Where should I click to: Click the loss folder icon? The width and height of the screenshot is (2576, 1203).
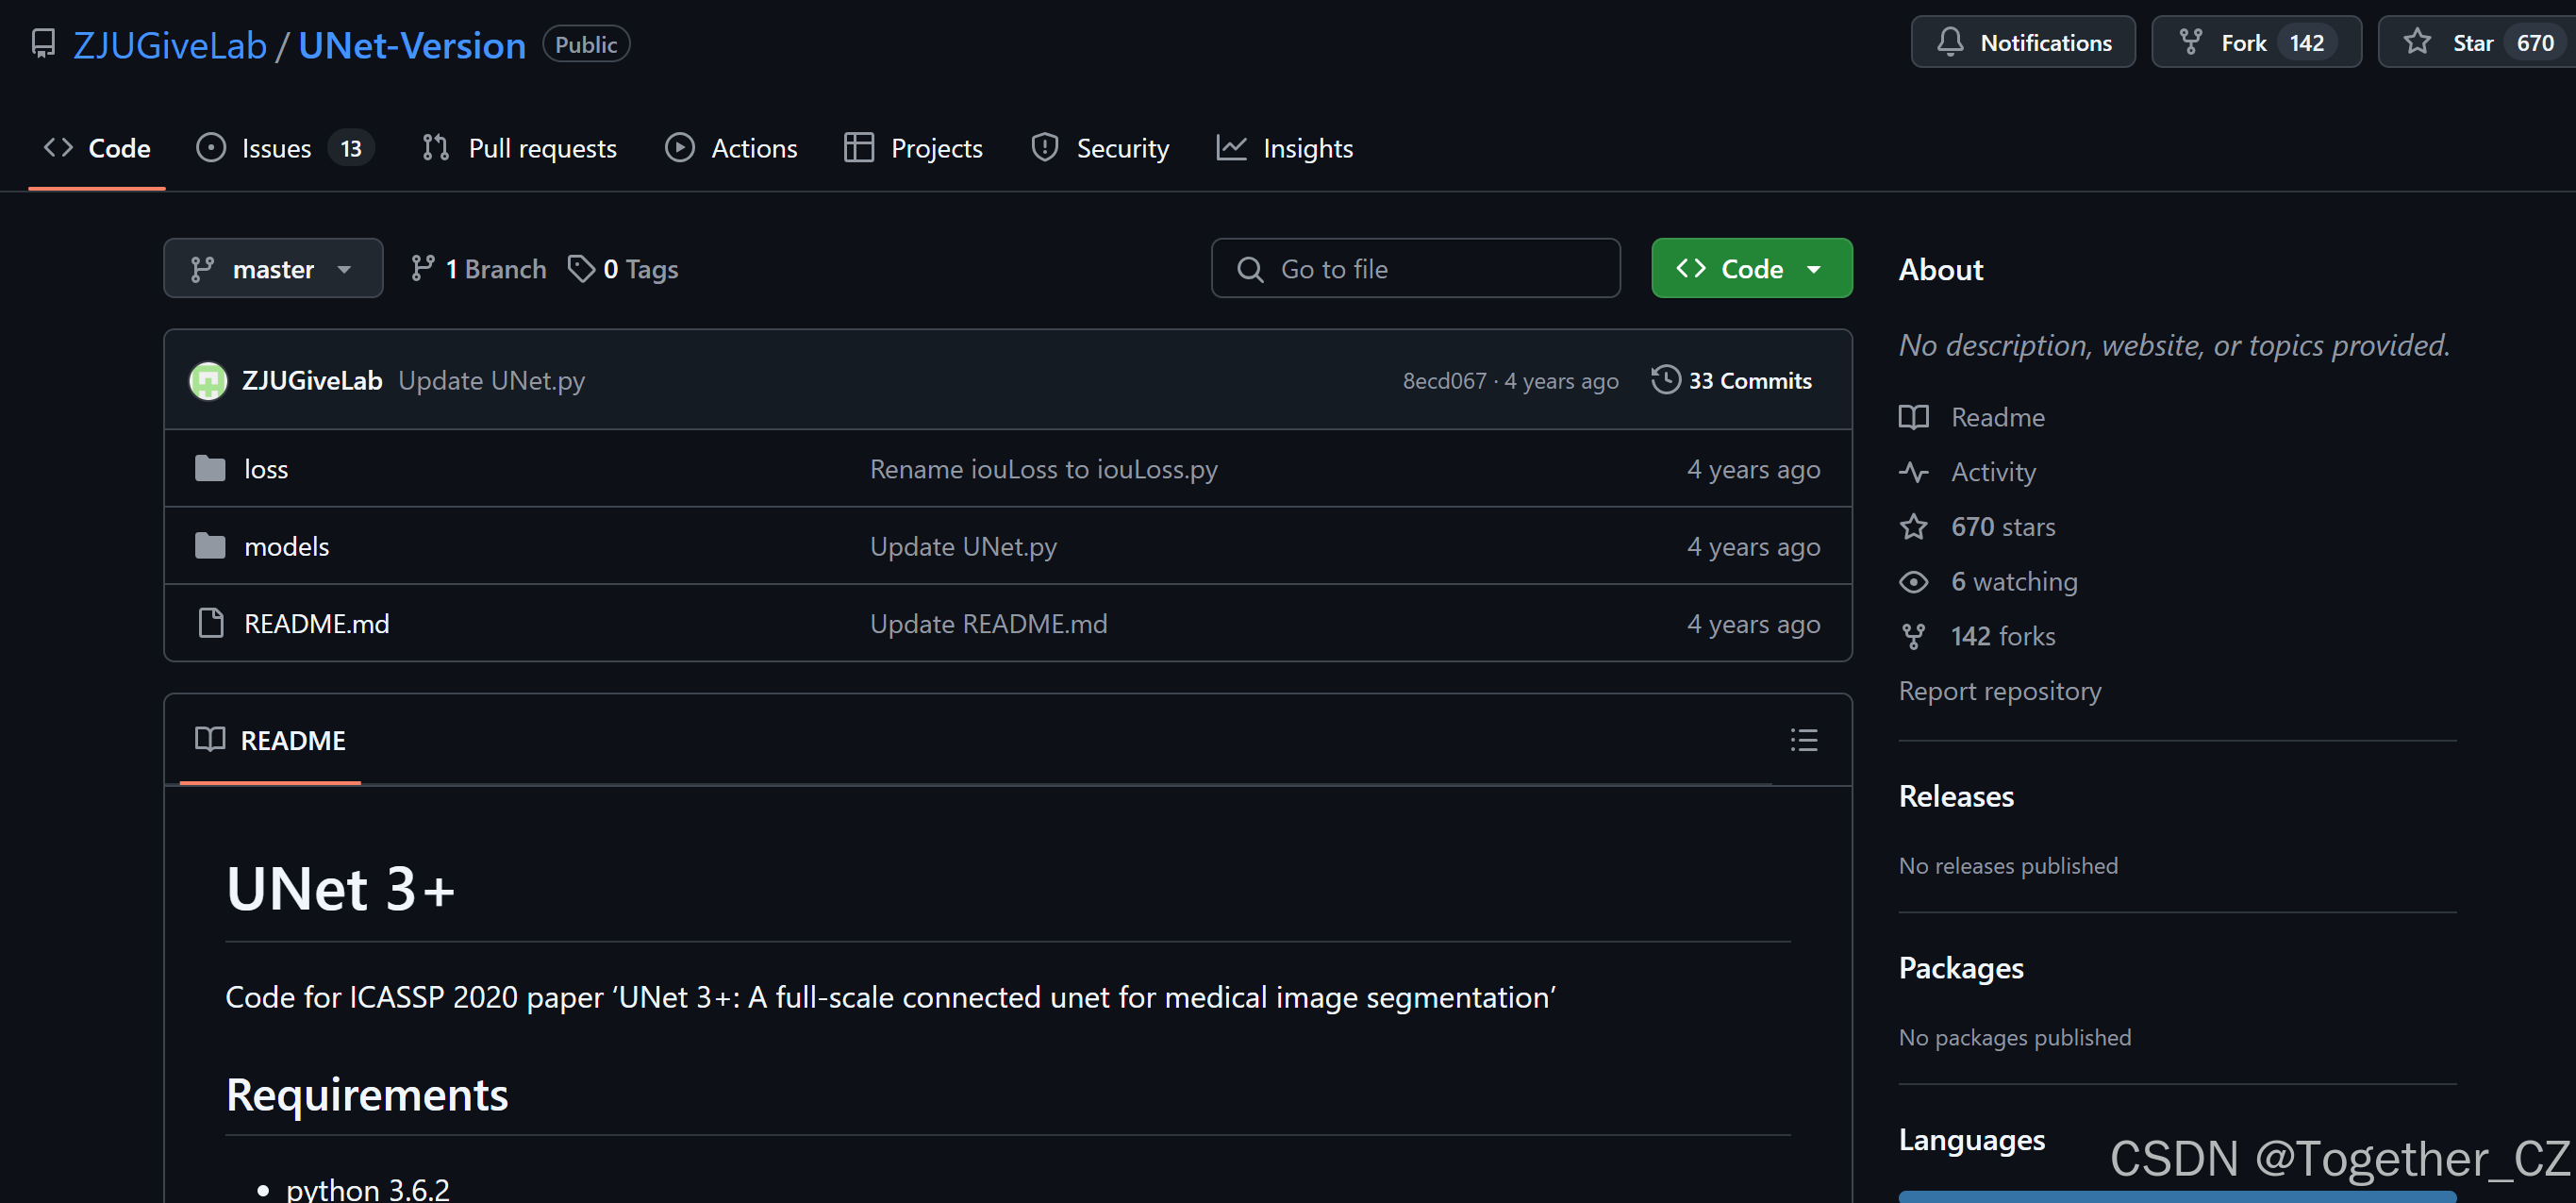(210, 469)
